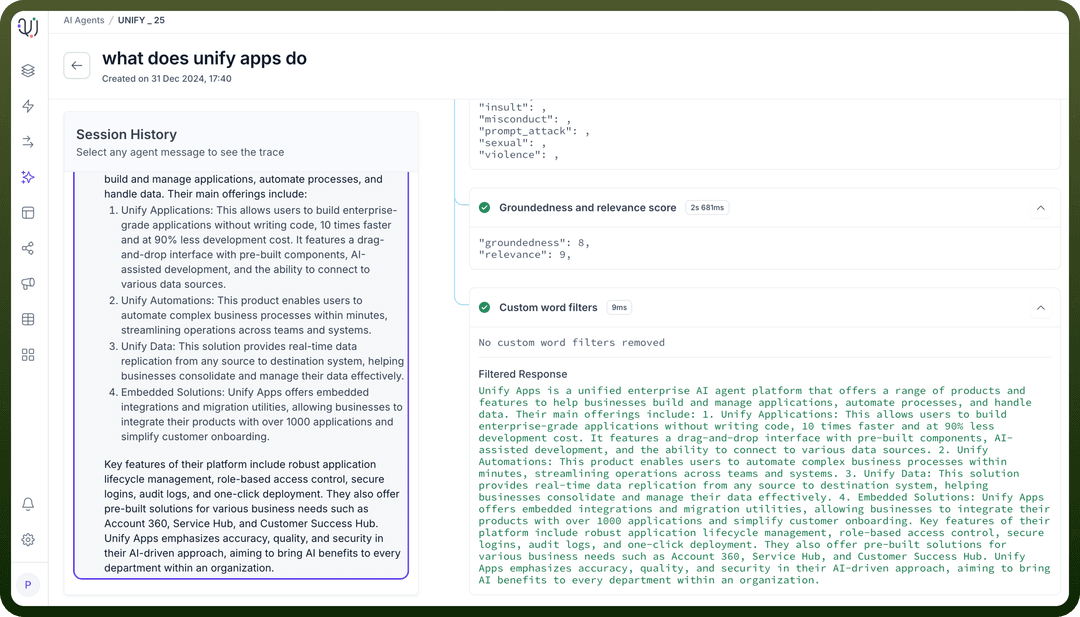The height and width of the screenshot is (617, 1080).
Task: Click the green filtered response text block
Action: pos(765,485)
